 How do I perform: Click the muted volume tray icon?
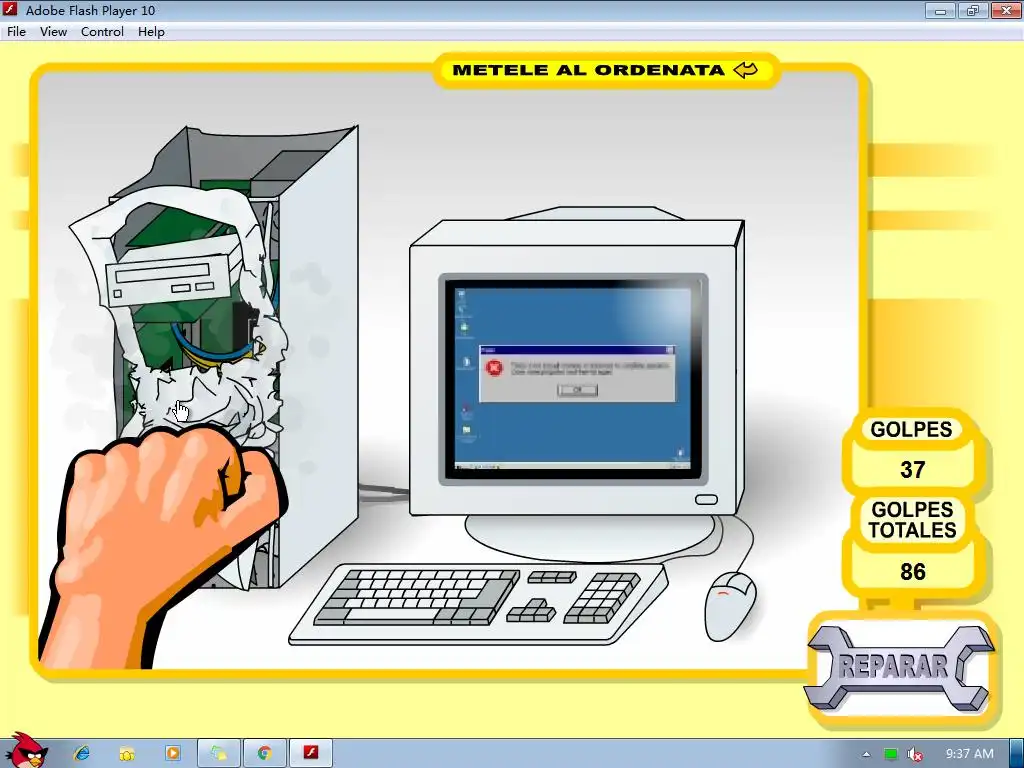pyautogui.click(x=916, y=754)
